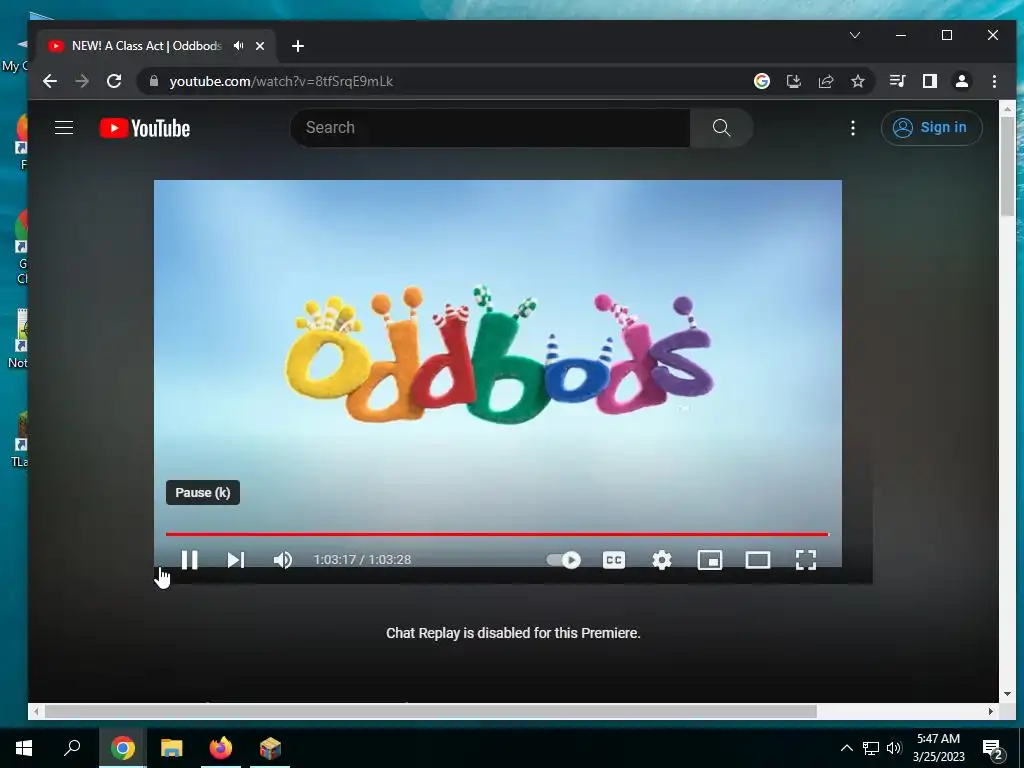The height and width of the screenshot is (768, 1024).
Task: Open a new tab with plus button
Action: point(298,46)
